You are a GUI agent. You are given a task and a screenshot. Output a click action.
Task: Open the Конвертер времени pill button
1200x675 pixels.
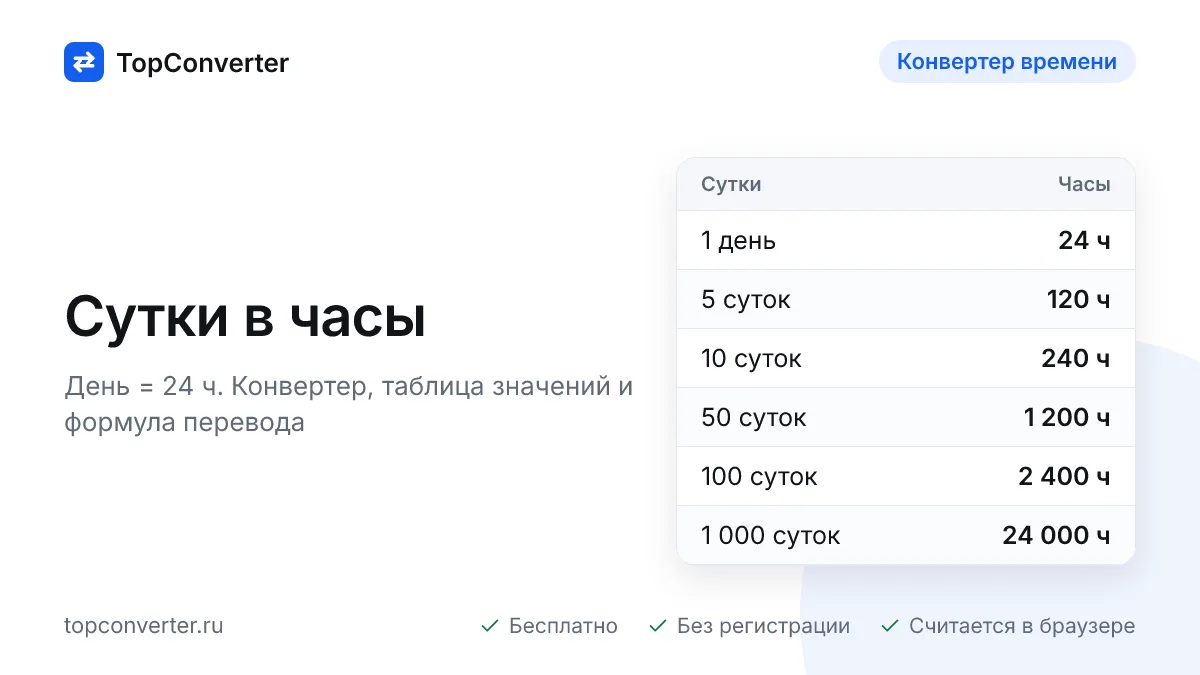pos(1007,61)
